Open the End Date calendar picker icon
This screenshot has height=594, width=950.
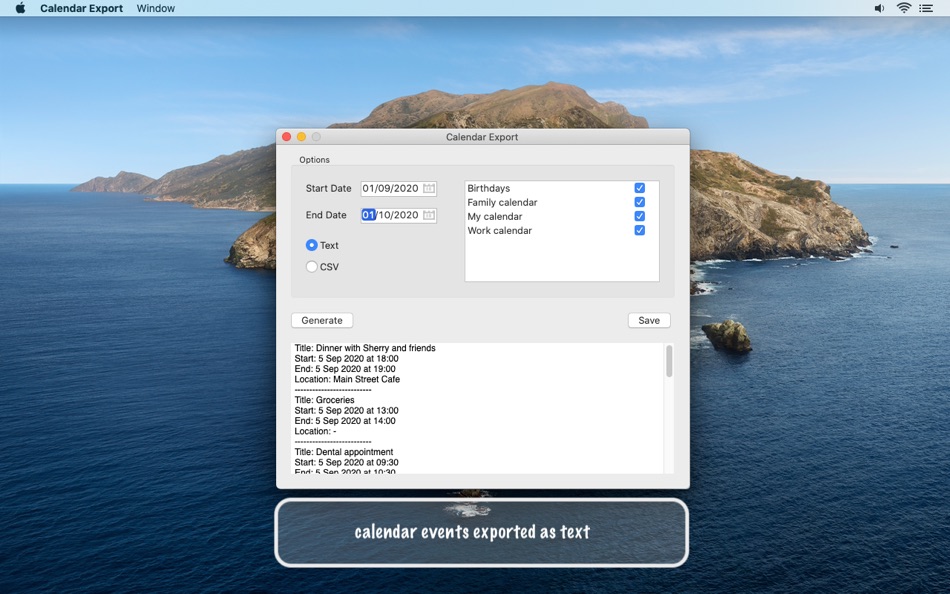428,215
